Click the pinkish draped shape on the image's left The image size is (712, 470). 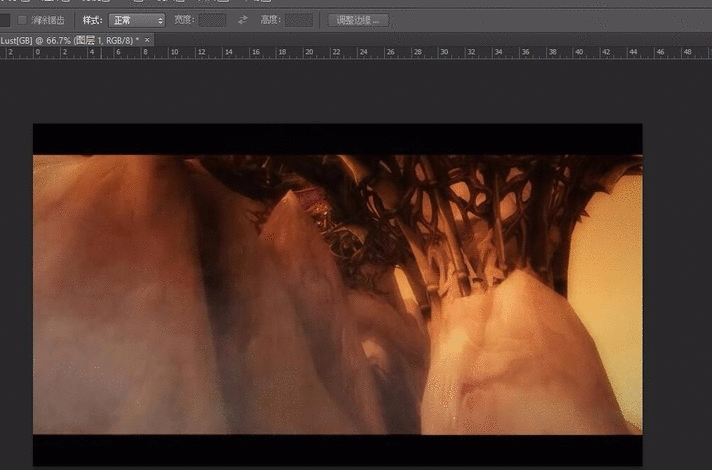tap(110, 300)
